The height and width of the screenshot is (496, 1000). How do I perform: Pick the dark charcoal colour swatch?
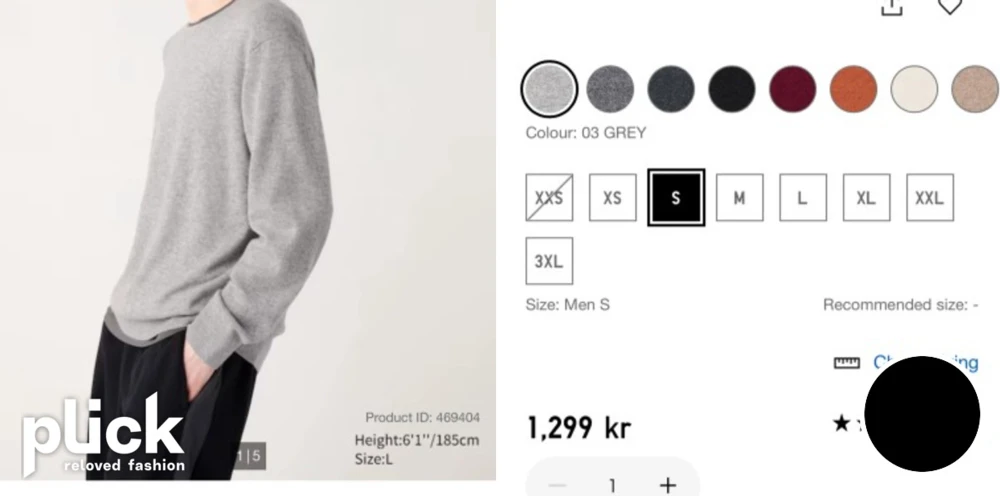coord(671,89)
